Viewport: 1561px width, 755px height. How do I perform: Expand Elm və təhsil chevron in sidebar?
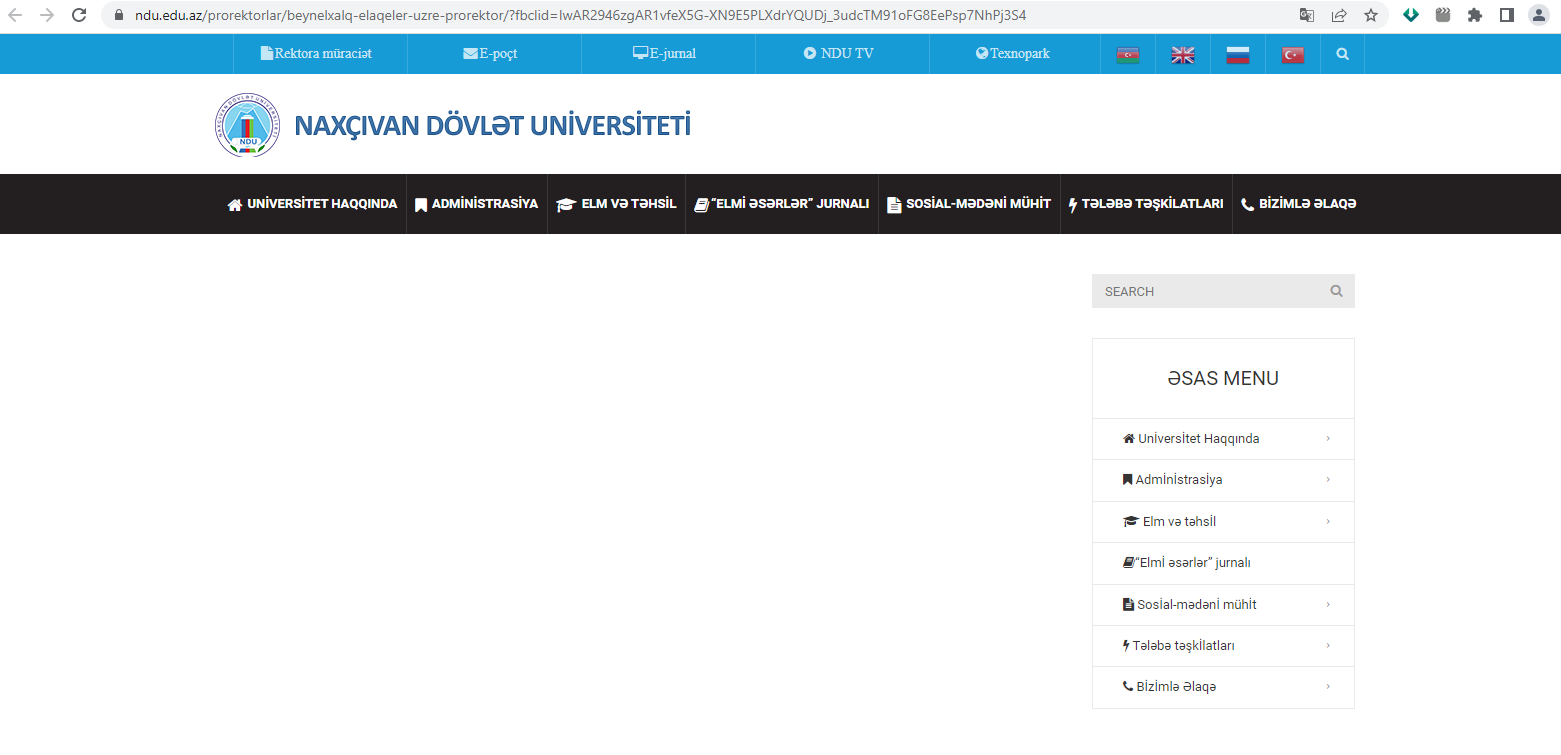pos(1328,522)
